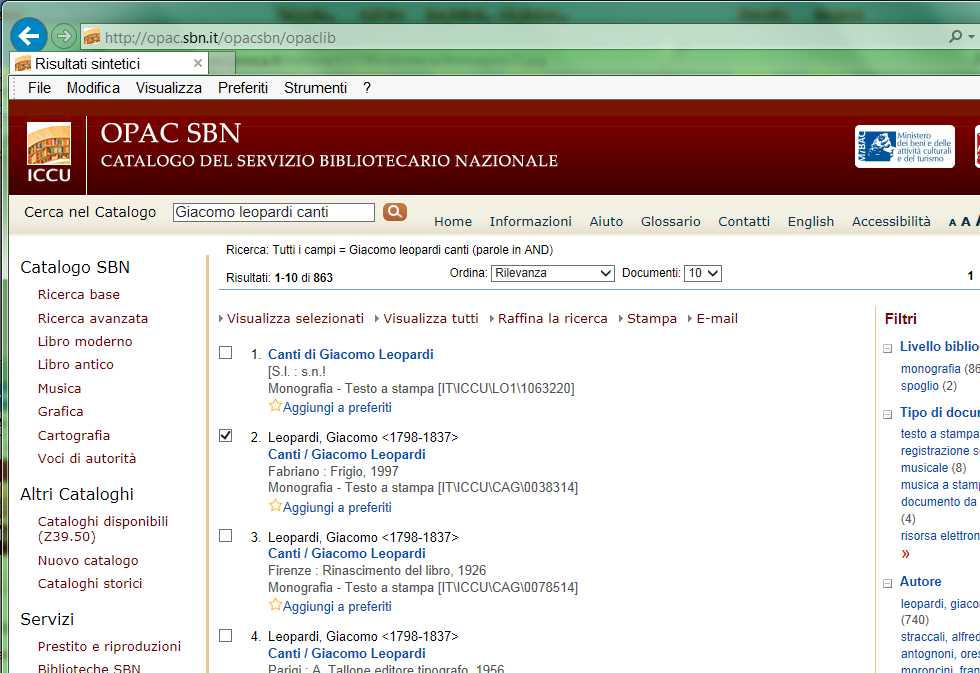Viewport: 980px width, 673px height.
Task: Open the address bar search dropdown arrow
Action: click(x=972, y=37)
